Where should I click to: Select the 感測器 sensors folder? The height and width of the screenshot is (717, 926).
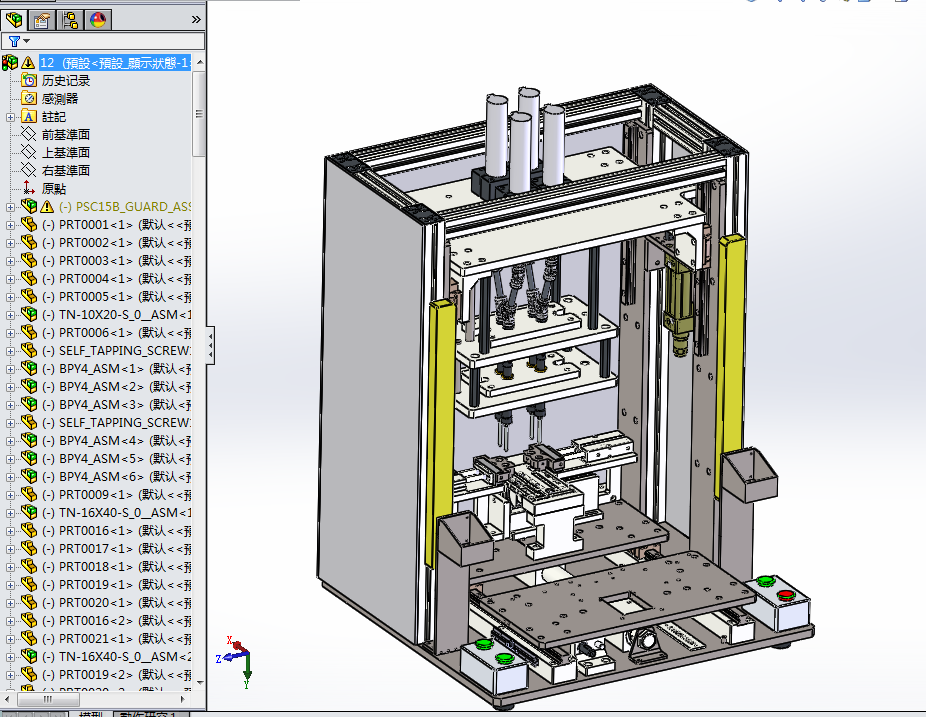60,98
